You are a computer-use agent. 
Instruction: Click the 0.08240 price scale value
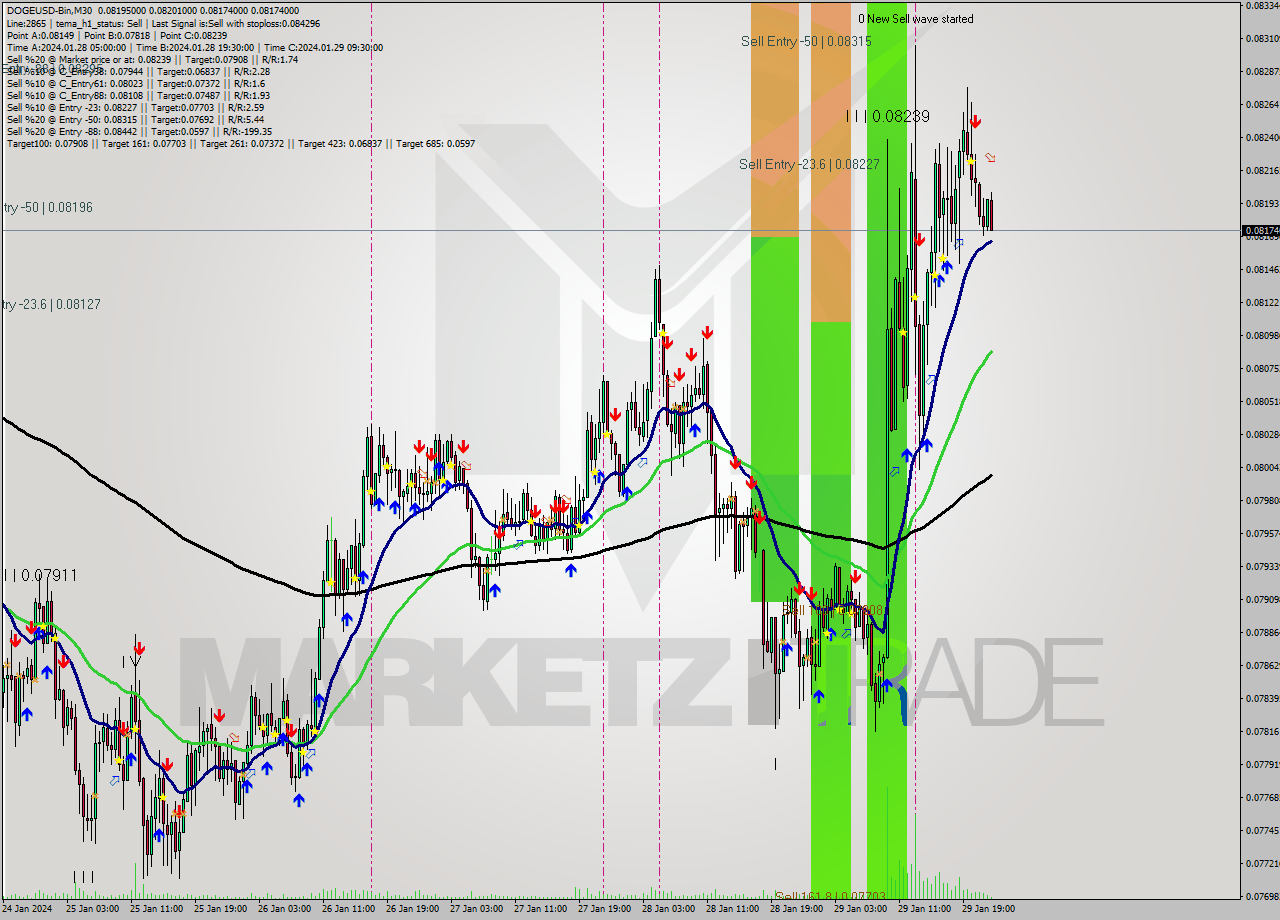pos(1261,137)
